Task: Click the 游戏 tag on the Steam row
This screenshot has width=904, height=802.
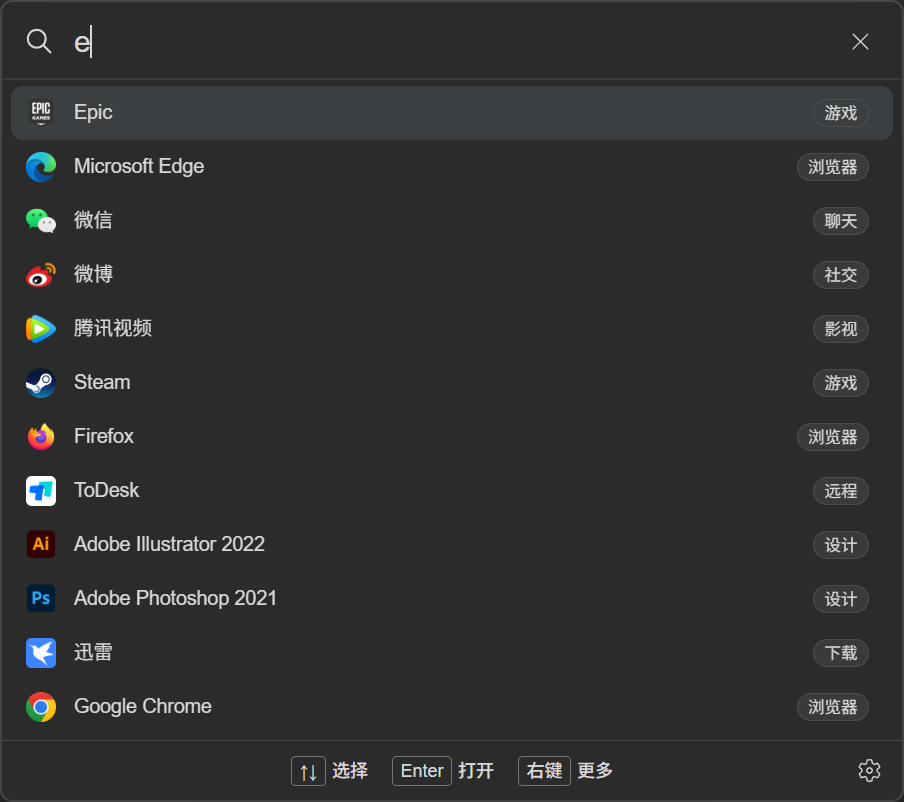Action: click(841, 383)
